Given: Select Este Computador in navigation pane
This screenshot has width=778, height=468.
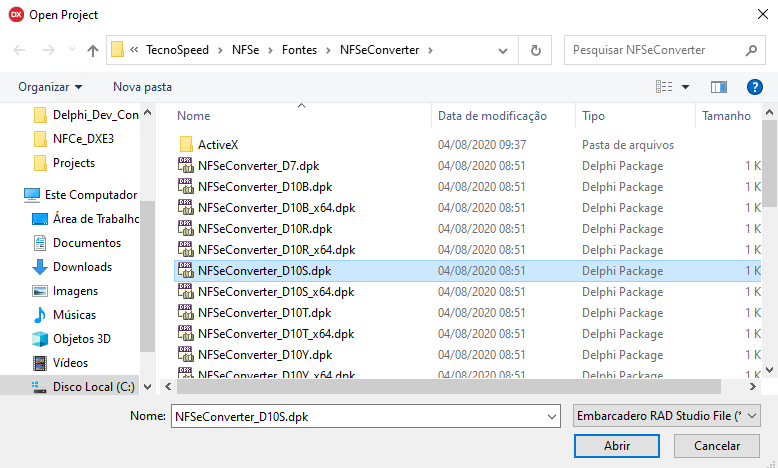Looking at the screenshot, I should coord(81,195).
